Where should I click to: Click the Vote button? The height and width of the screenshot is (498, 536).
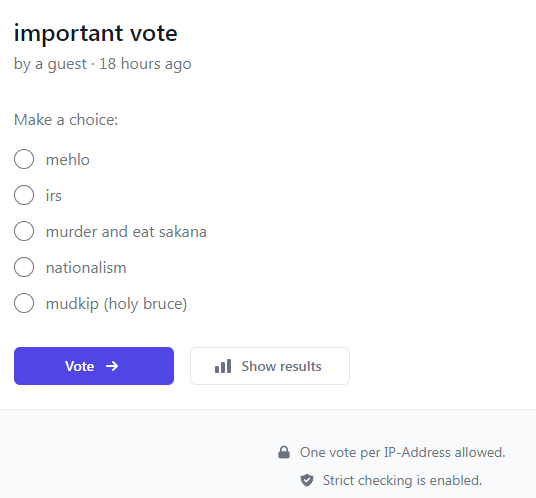pos(94,366)
